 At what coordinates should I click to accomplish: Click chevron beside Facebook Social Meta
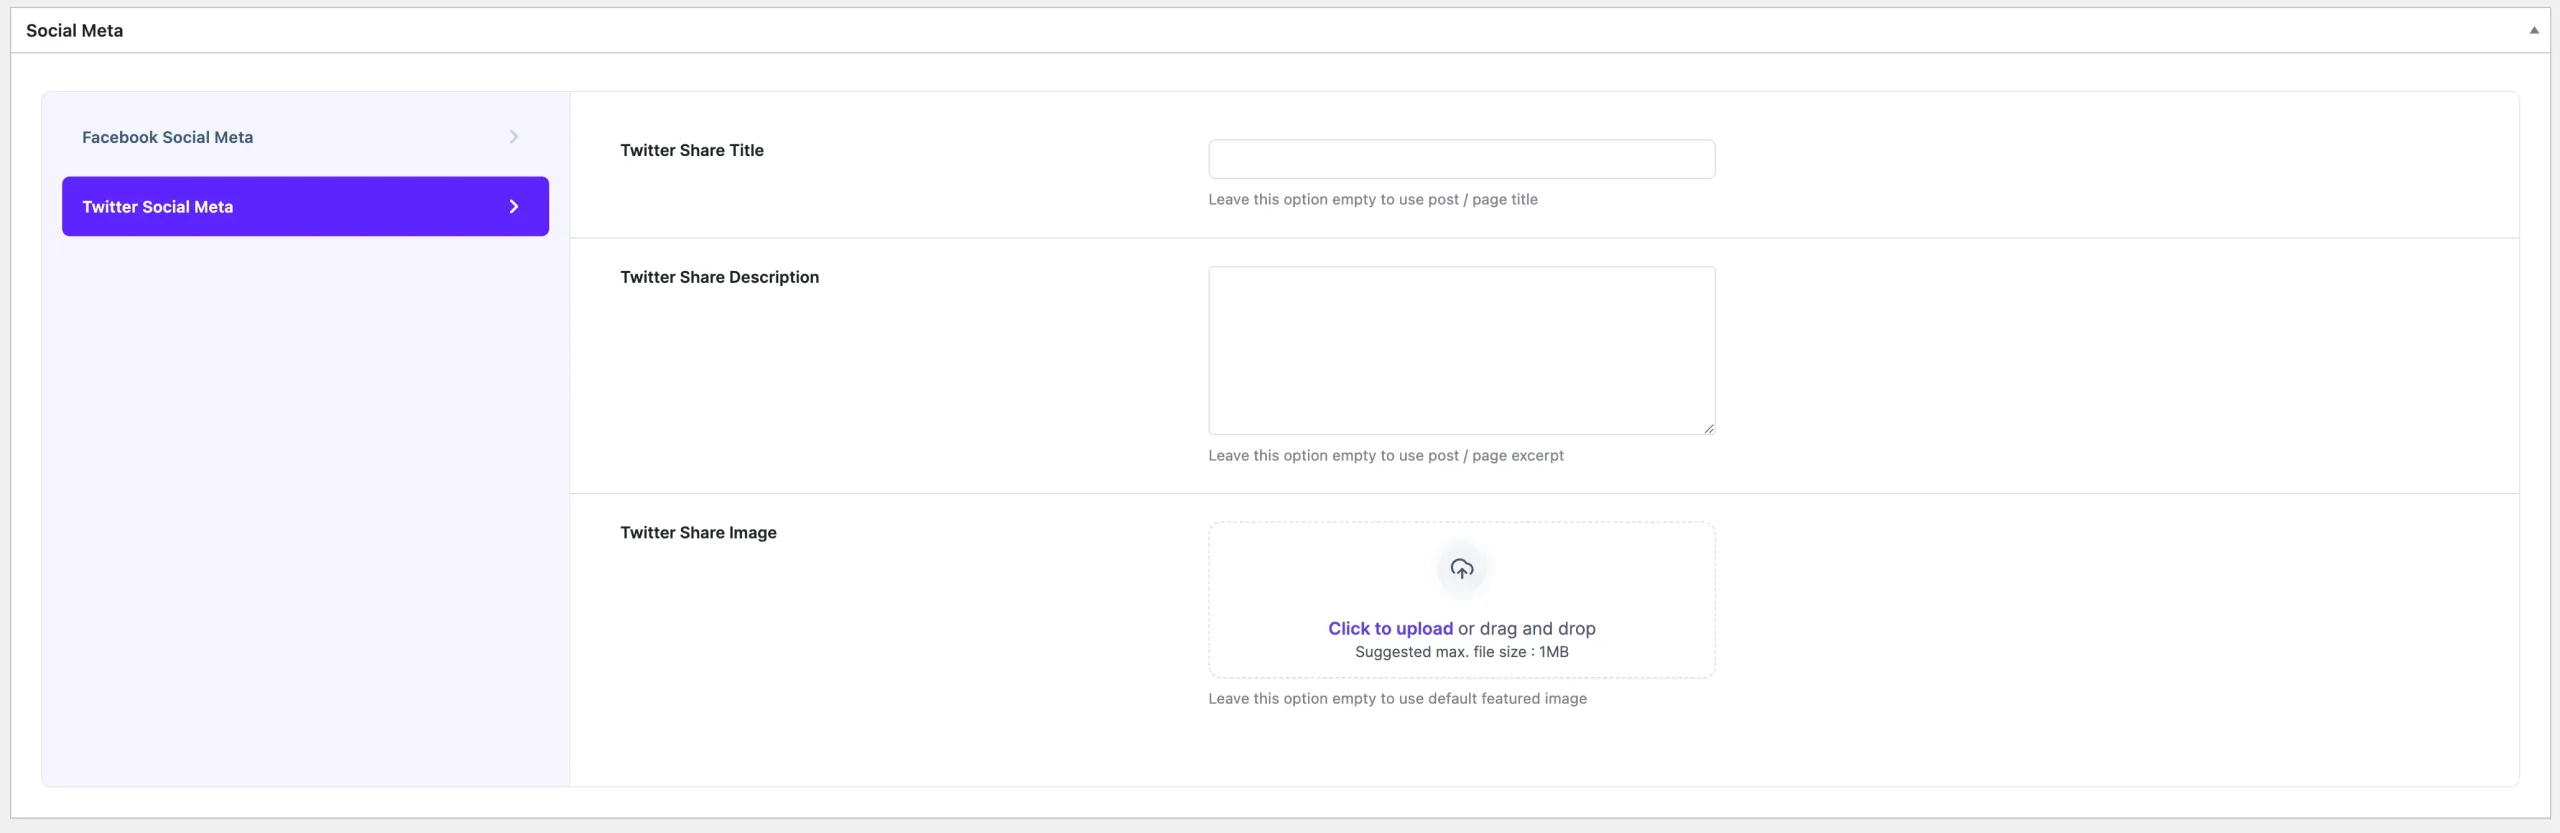click(513, 137)
